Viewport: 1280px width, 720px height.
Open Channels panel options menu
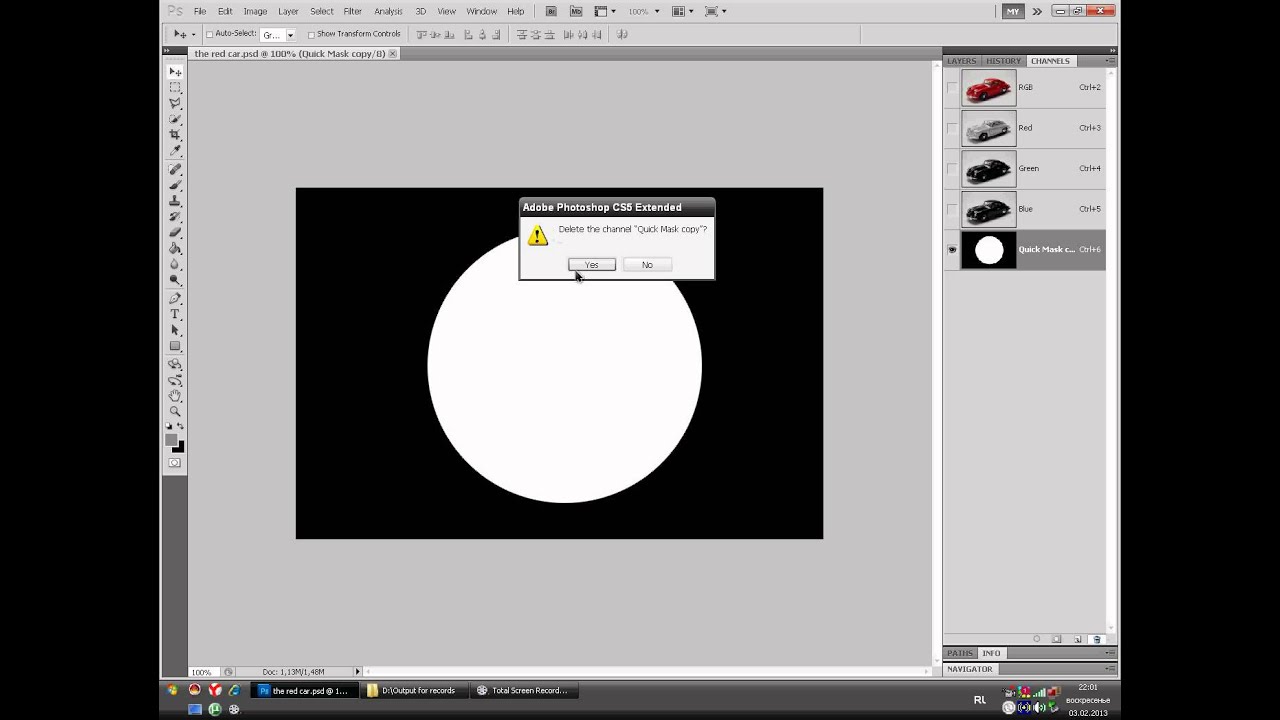tap(1110, 61)
